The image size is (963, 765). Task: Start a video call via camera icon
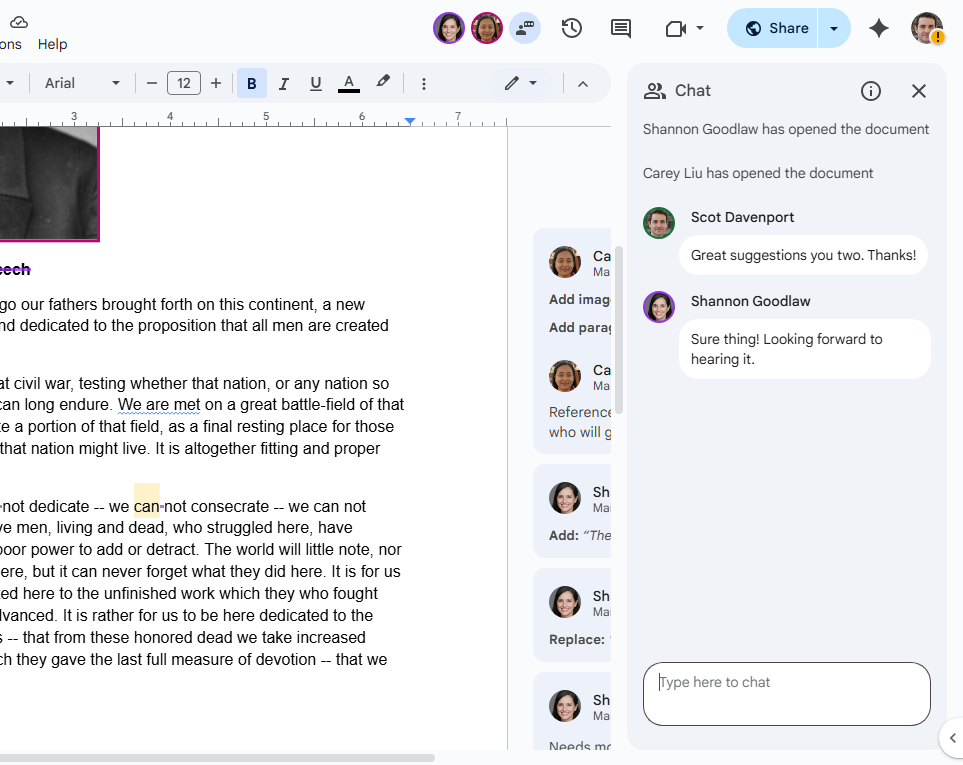coord(674,29)
